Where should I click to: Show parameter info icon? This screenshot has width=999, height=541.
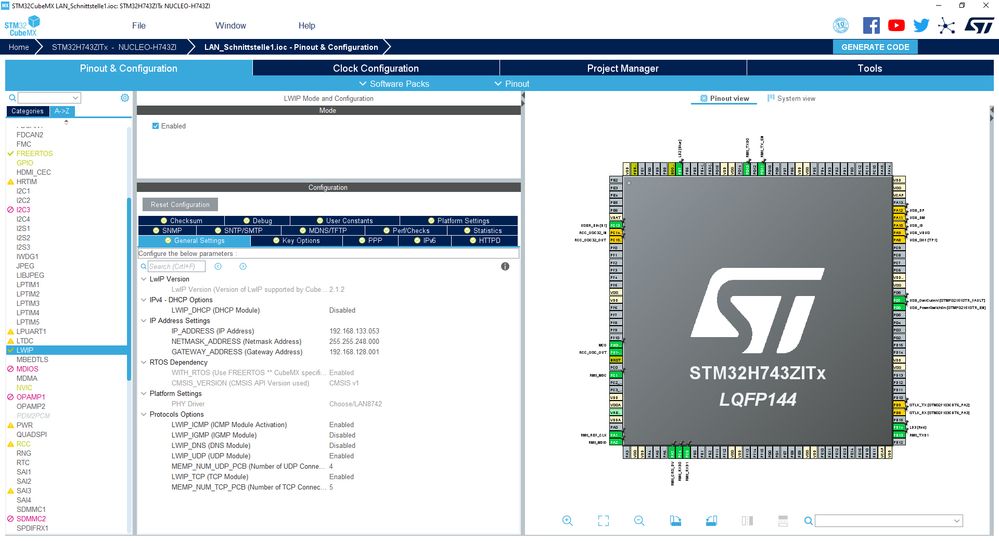tap(505, 266)
